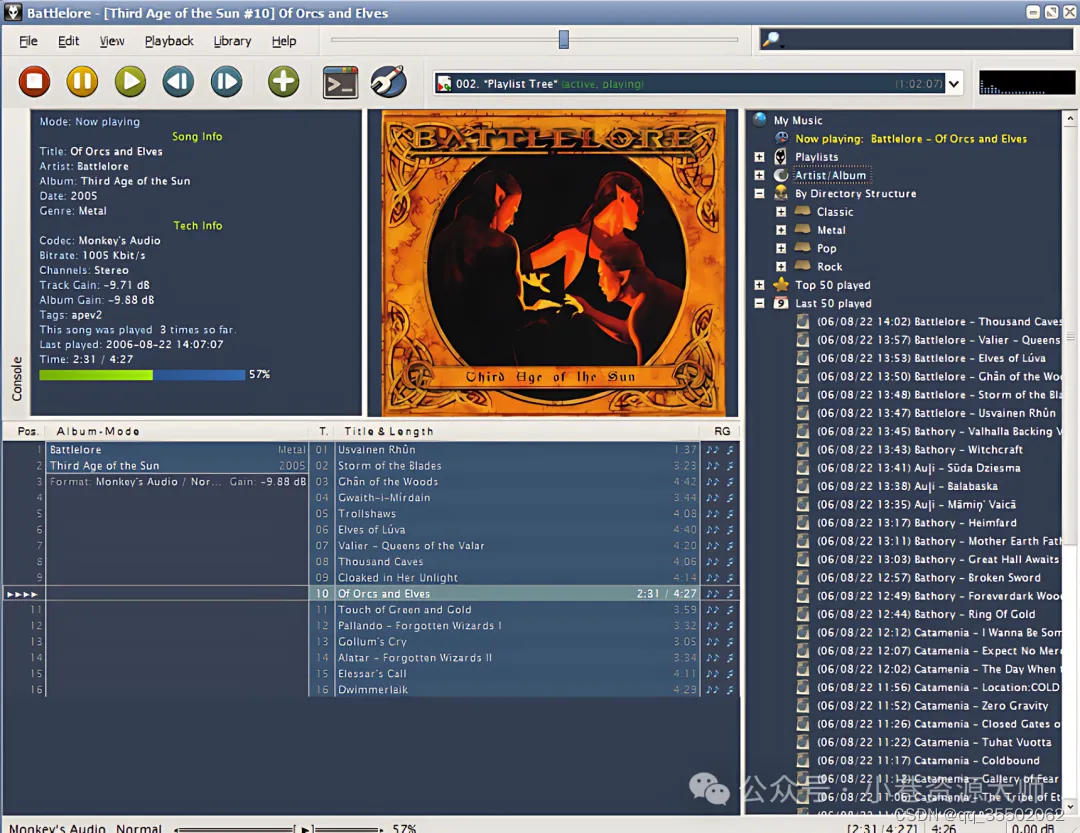Pause the current track

click(x=82, y=82)
